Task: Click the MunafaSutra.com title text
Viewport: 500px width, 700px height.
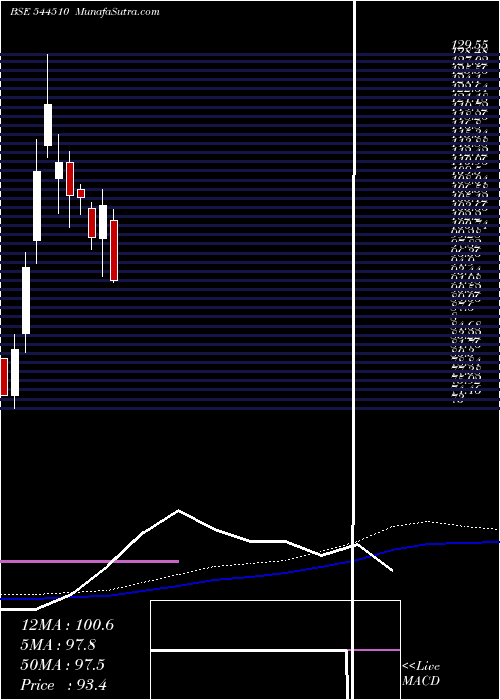Action: [x=117, y=12]
